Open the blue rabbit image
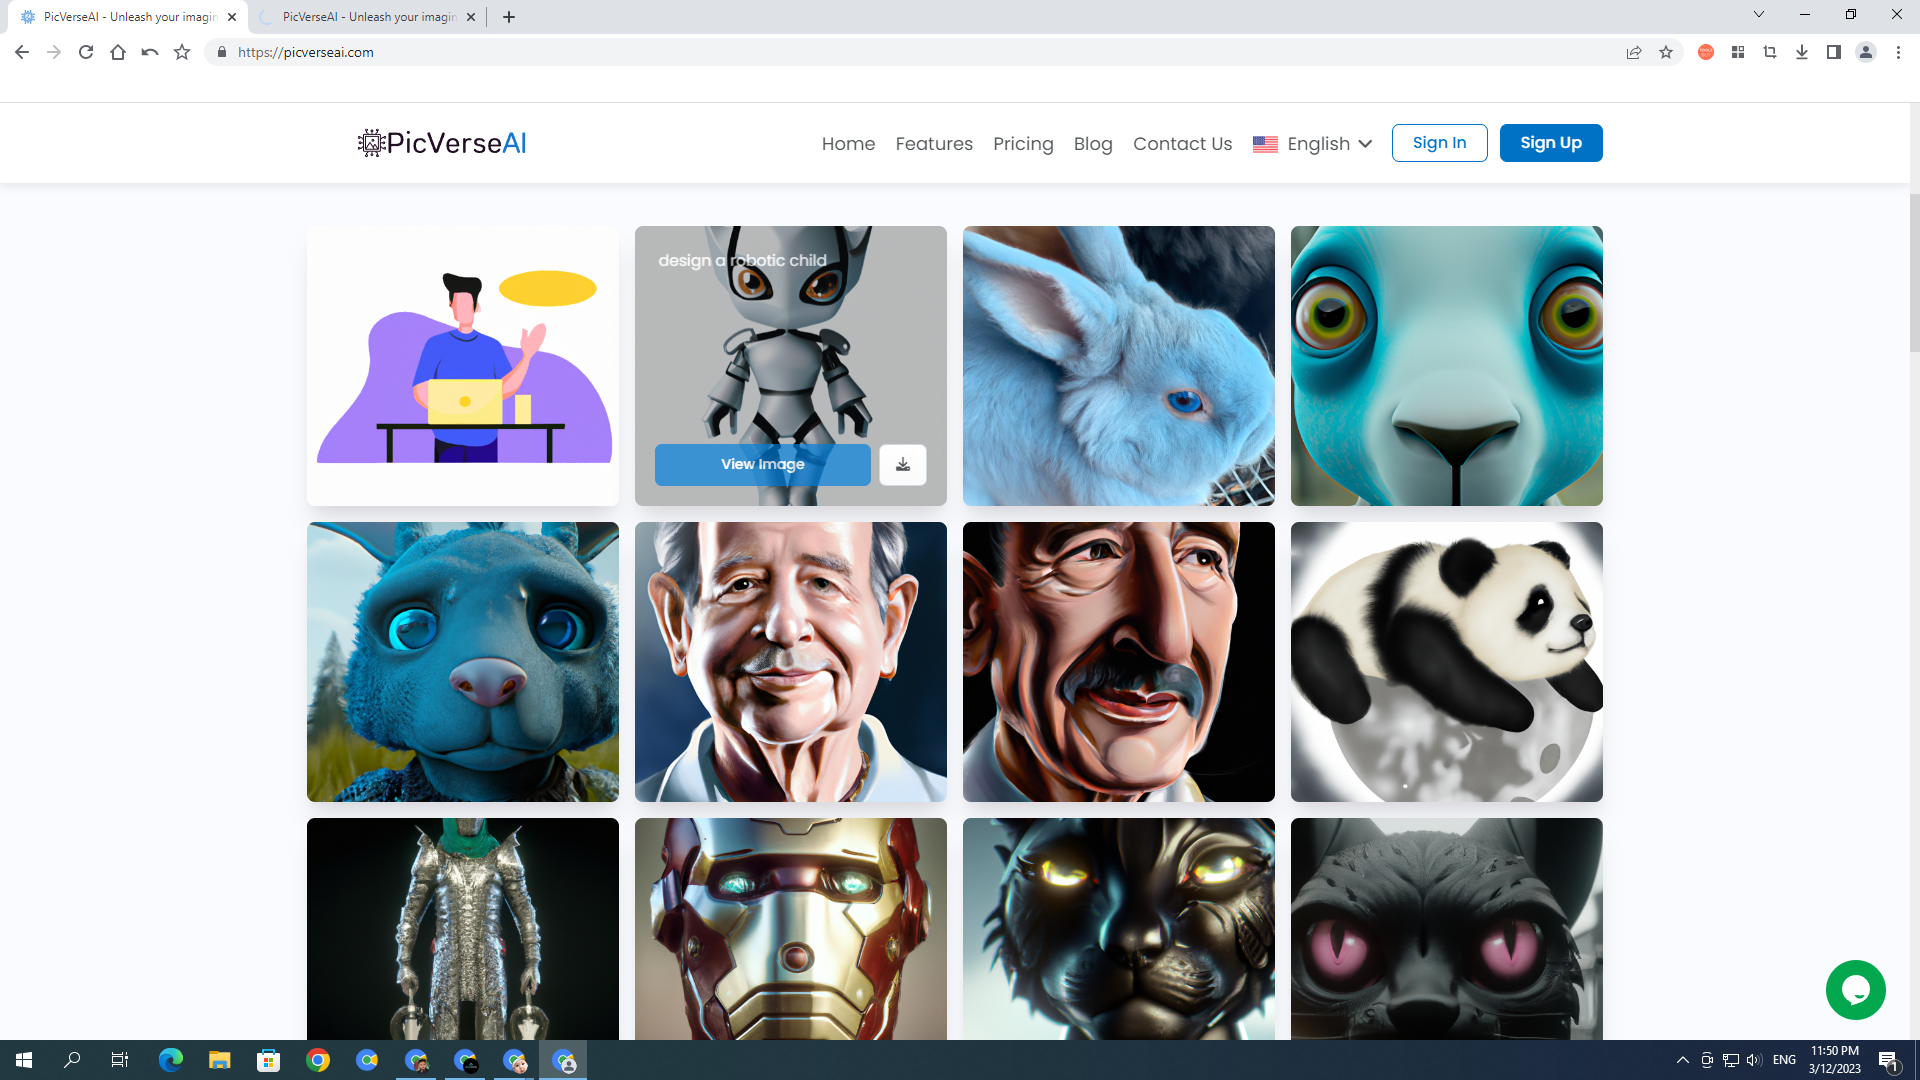The width and height of the screenshot is (1920, 1080). pyautogui.click(x=1119, y=366)
